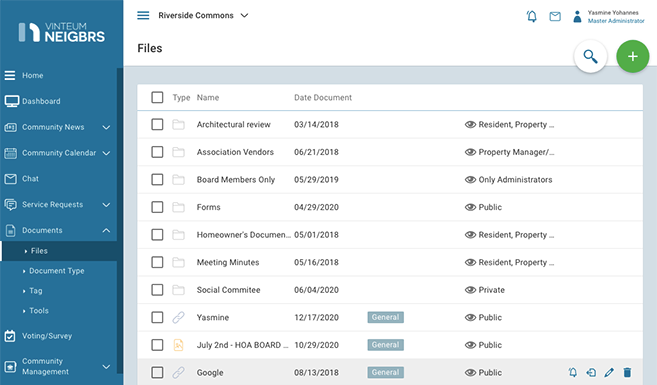The height and width of the screenshot is (385, 657).
Task: Click the folder icon for Association Vendors
Action: pos(178,152)
